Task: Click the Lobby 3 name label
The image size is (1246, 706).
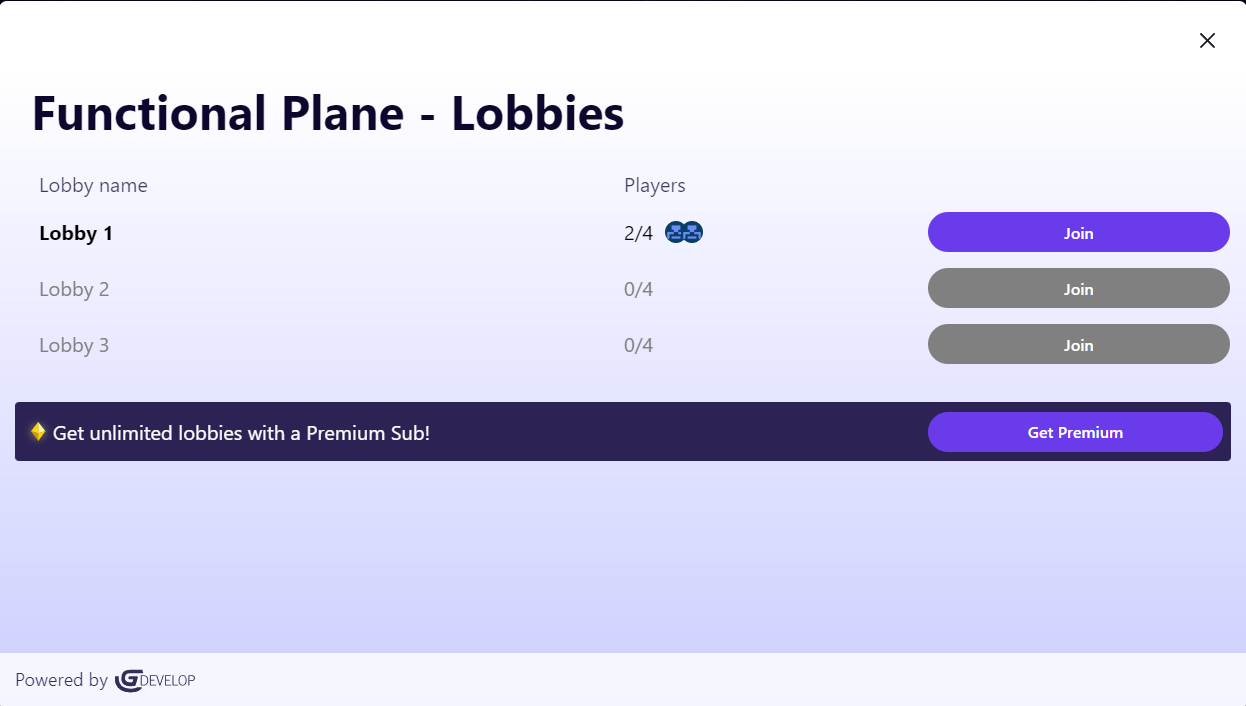Action: [74, 344]
